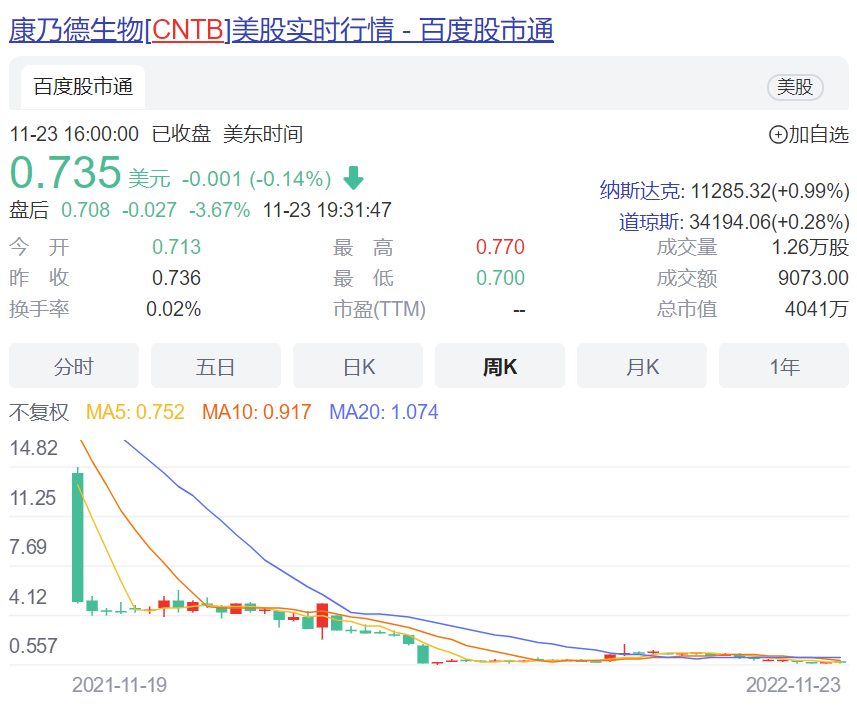Click the tall green first candlestick
Image resolution: width=857 pixels, height=706 pixels.
(x=77, y=536)
